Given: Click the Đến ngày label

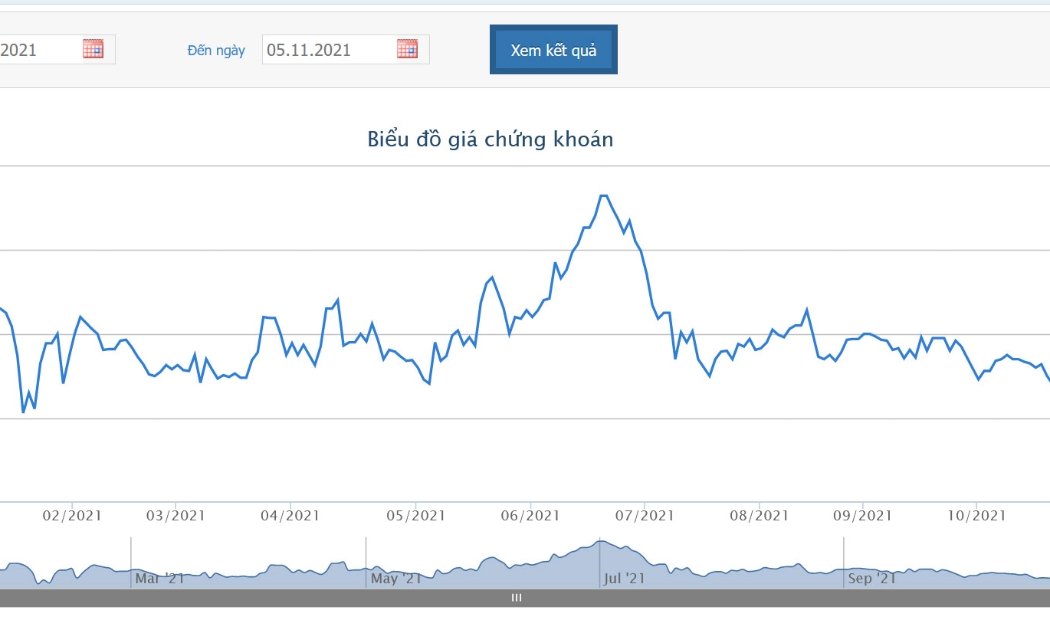Looking at the screenshot, I should tap(216, 50).
